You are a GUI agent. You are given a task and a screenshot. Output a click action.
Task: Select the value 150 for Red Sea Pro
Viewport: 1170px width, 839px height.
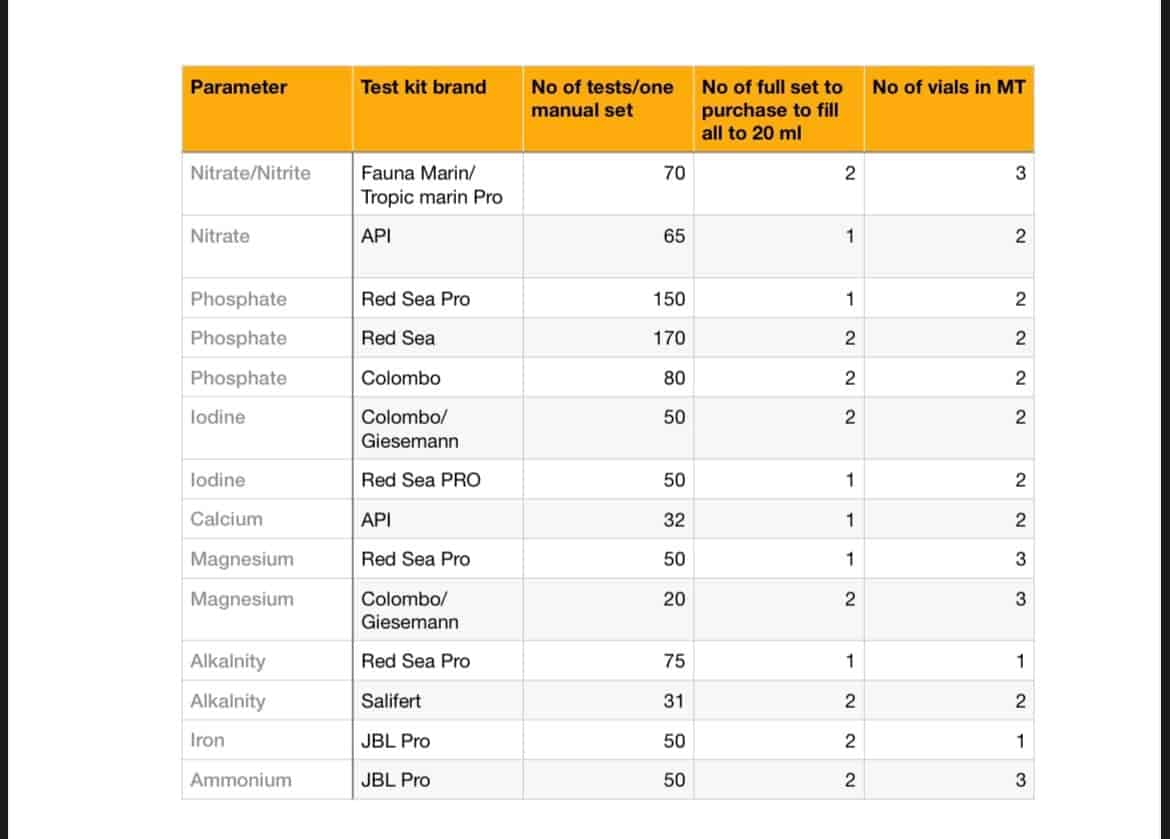tap(669, 299)
